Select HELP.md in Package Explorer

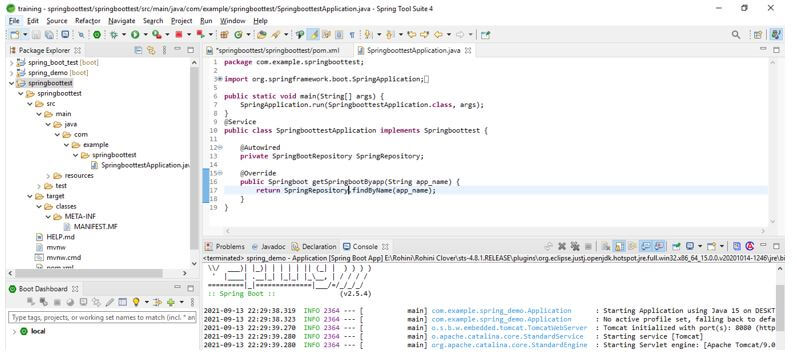tap(56, 237)
